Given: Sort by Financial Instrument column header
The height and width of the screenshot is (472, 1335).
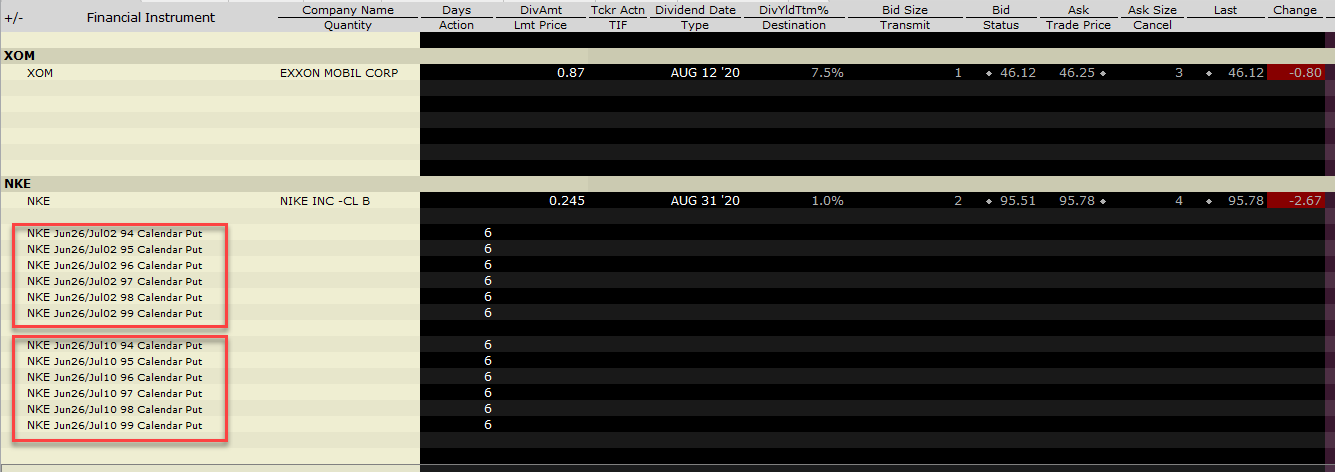Looking at the screenshot, I should click(x=150, y=17).
